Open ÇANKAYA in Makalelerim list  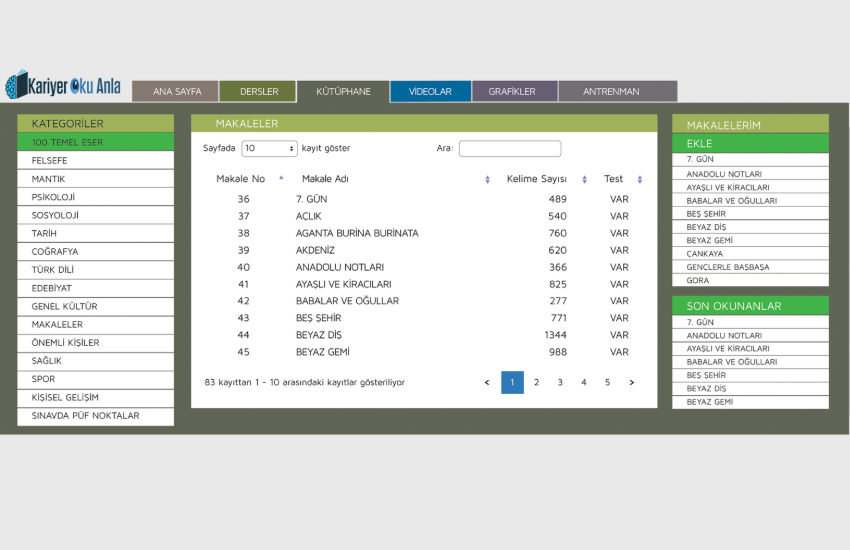pos(750,254)
